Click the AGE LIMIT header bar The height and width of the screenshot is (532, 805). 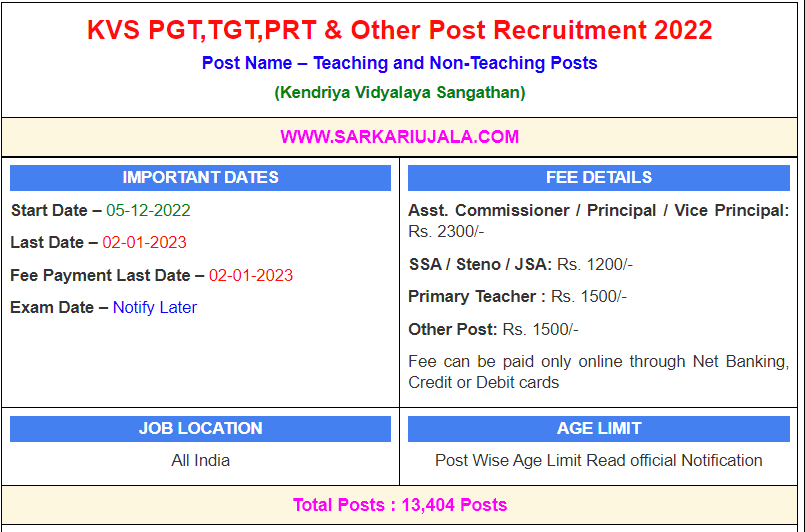pyautogui.click(x=598, y=429)
